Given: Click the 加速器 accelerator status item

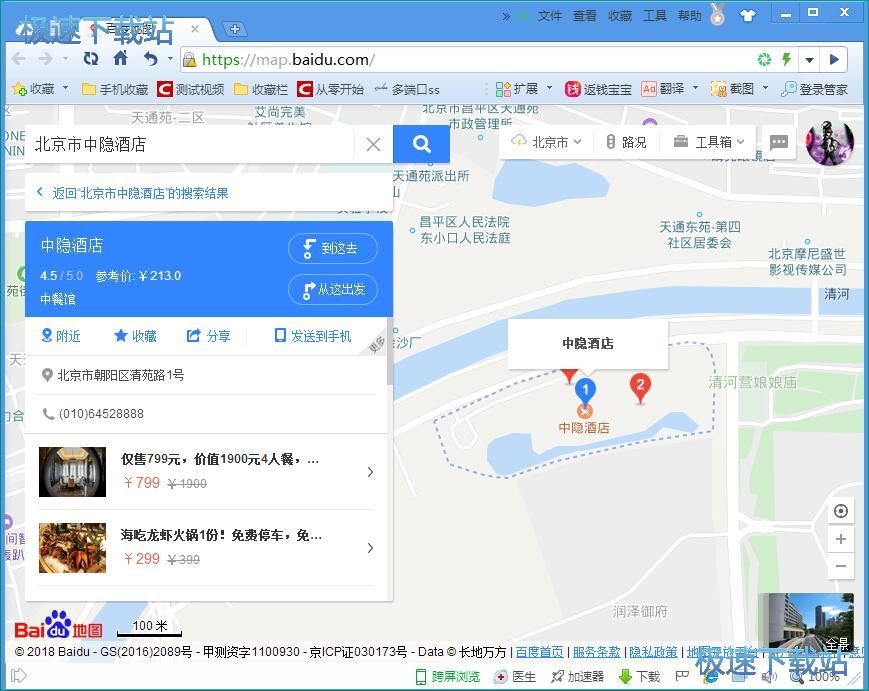Looking at the screenshot, I should (x=577, y=676).
